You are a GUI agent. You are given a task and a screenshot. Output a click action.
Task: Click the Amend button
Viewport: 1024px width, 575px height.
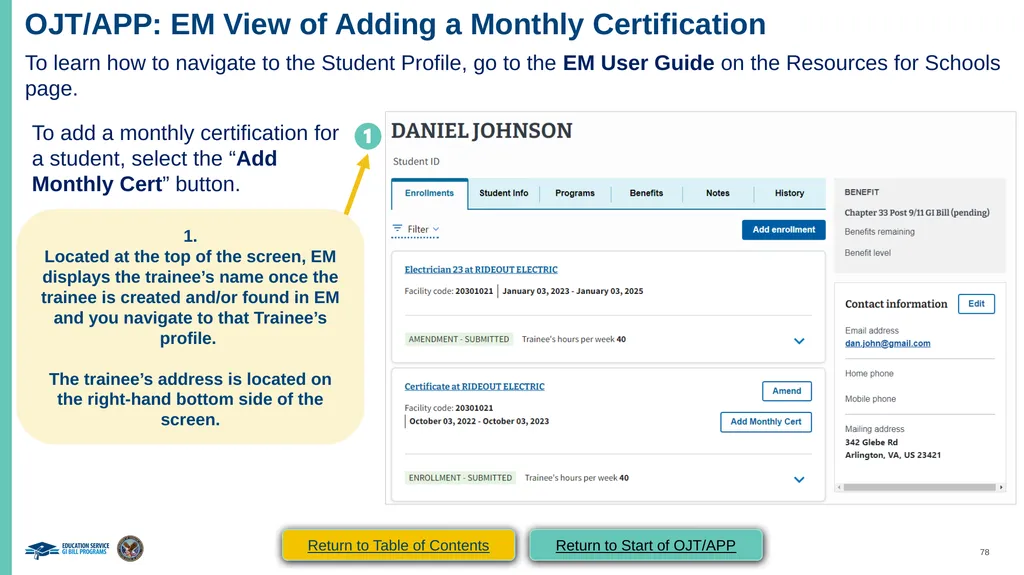[x=787, y=391]
